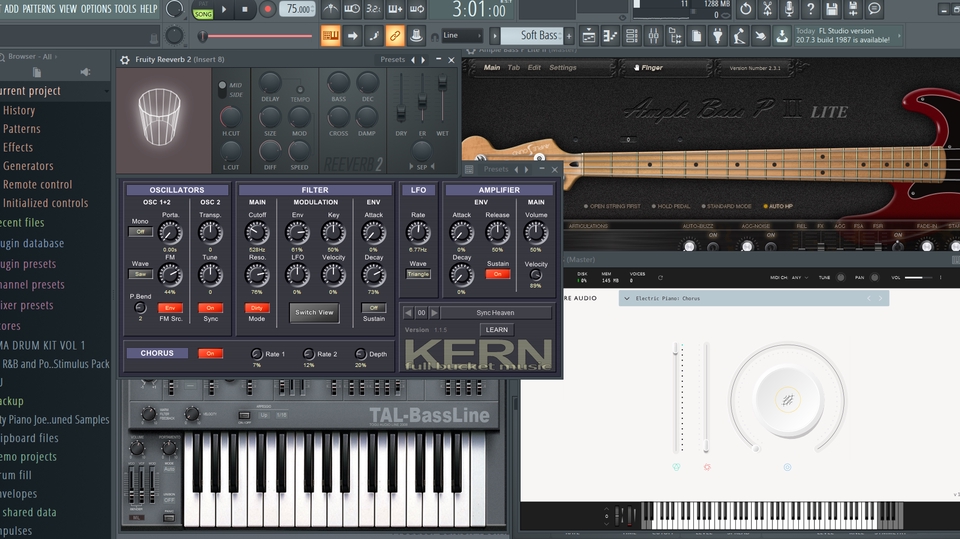Open help with question mark icon

(x=810, y=9)
